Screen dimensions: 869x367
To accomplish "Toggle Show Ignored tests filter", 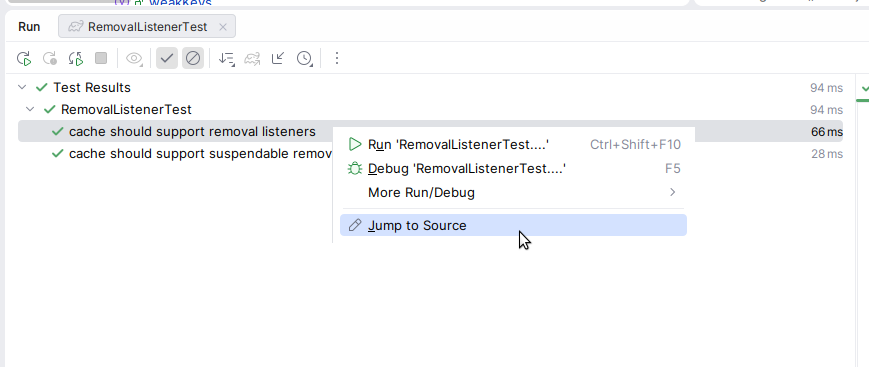I will pos(193,58).
